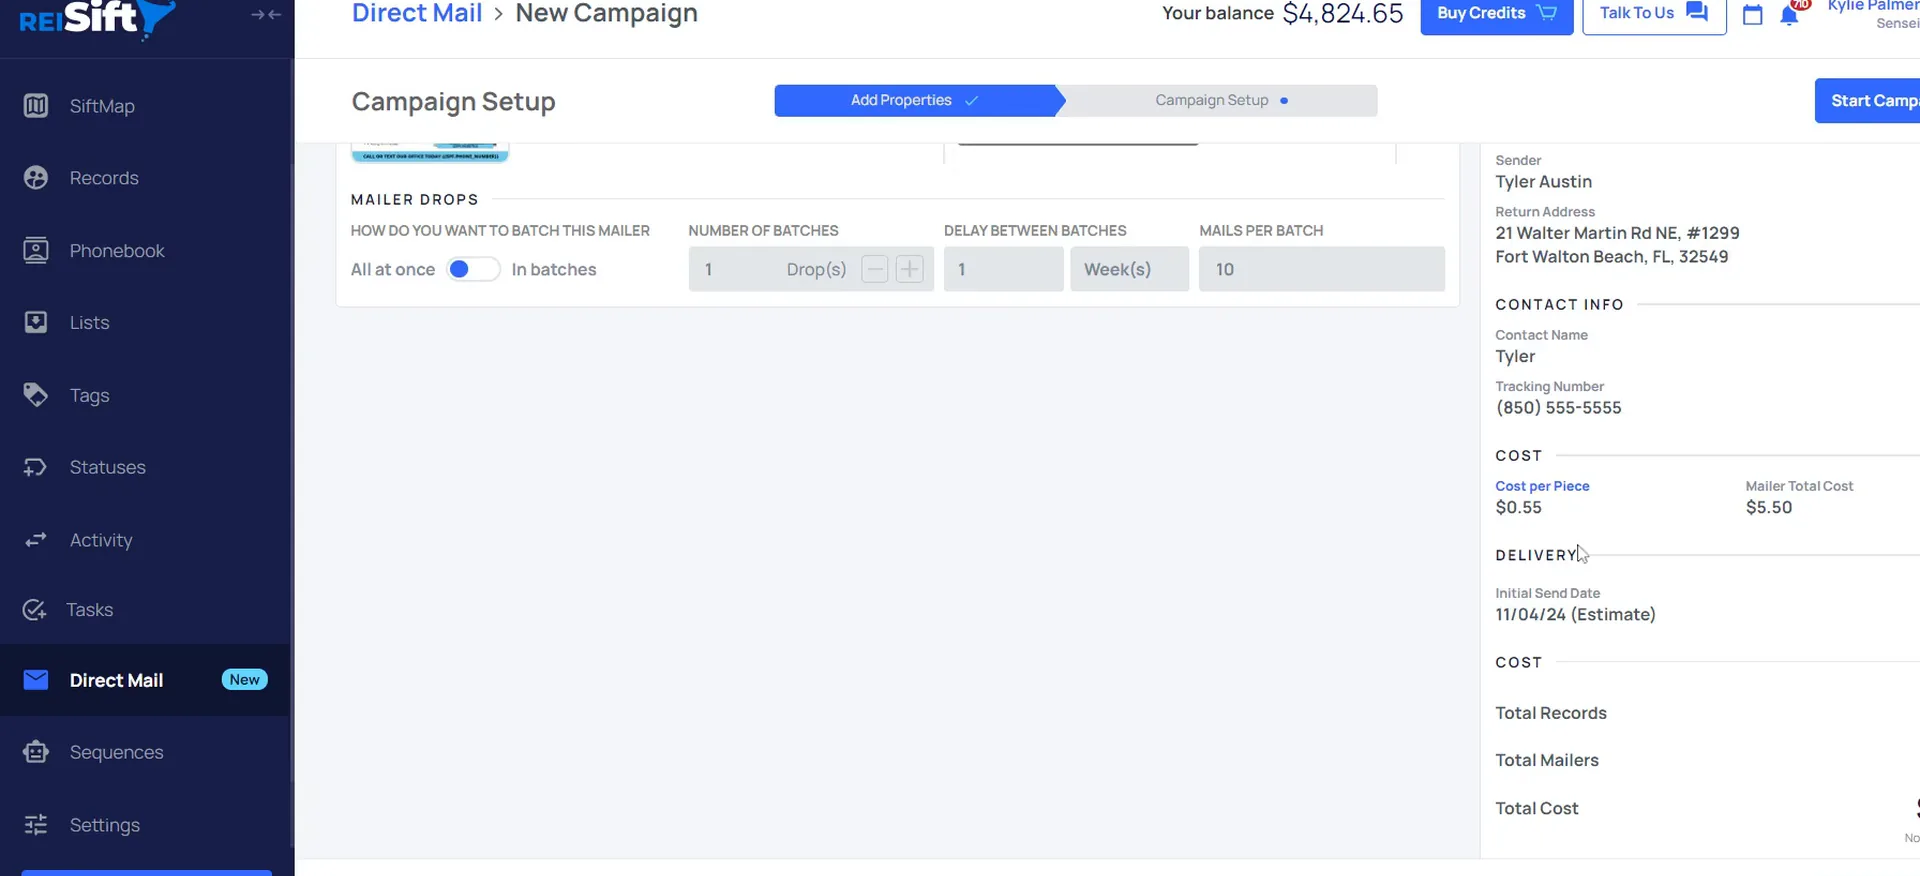Click the mailer template thumbnail
The height and width of the screenshot is (876, 1920).
pos(430,152)
